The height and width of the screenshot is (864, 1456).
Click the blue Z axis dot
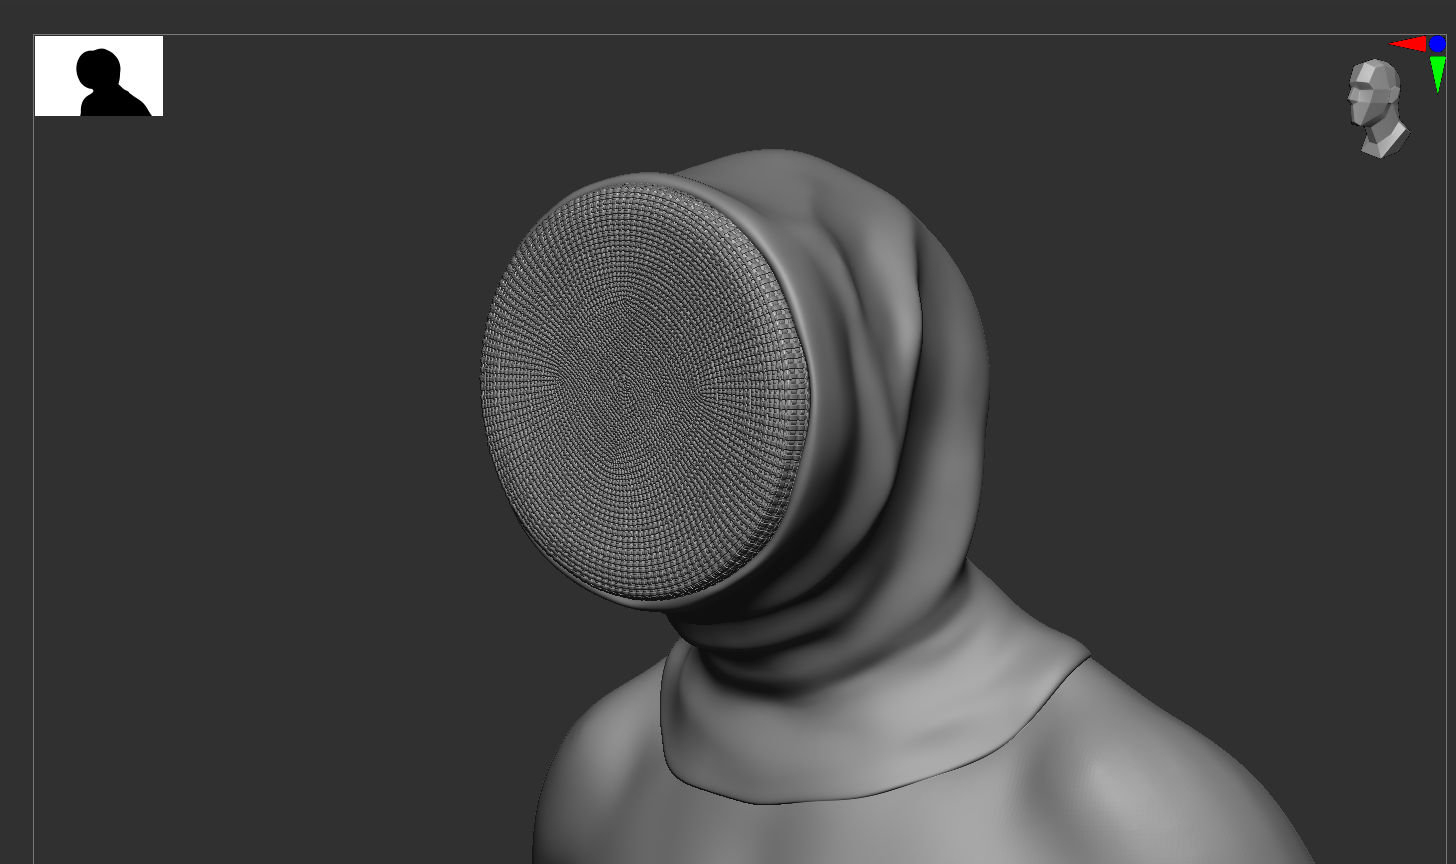(x=1437, y=44)
